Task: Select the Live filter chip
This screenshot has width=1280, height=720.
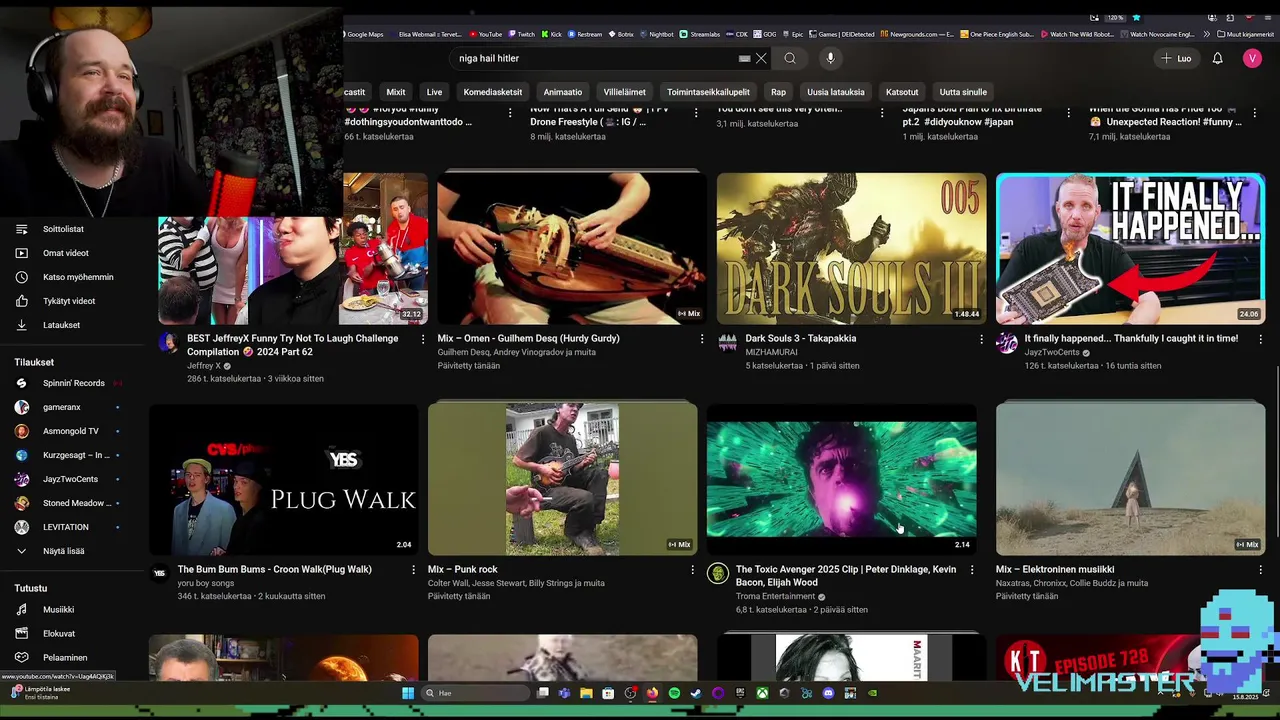Action: [434, 92]
